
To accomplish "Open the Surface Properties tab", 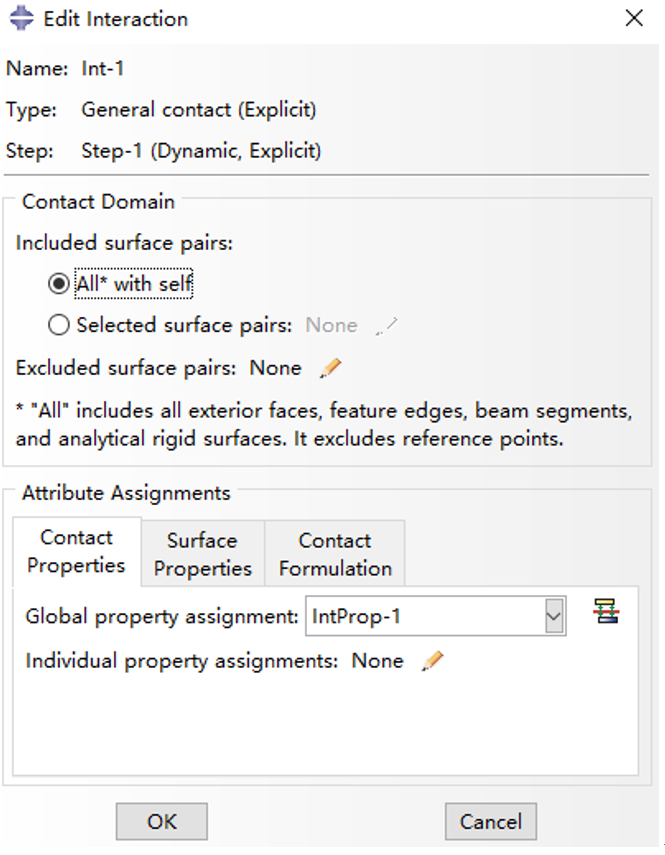I will tap(202, 554).
